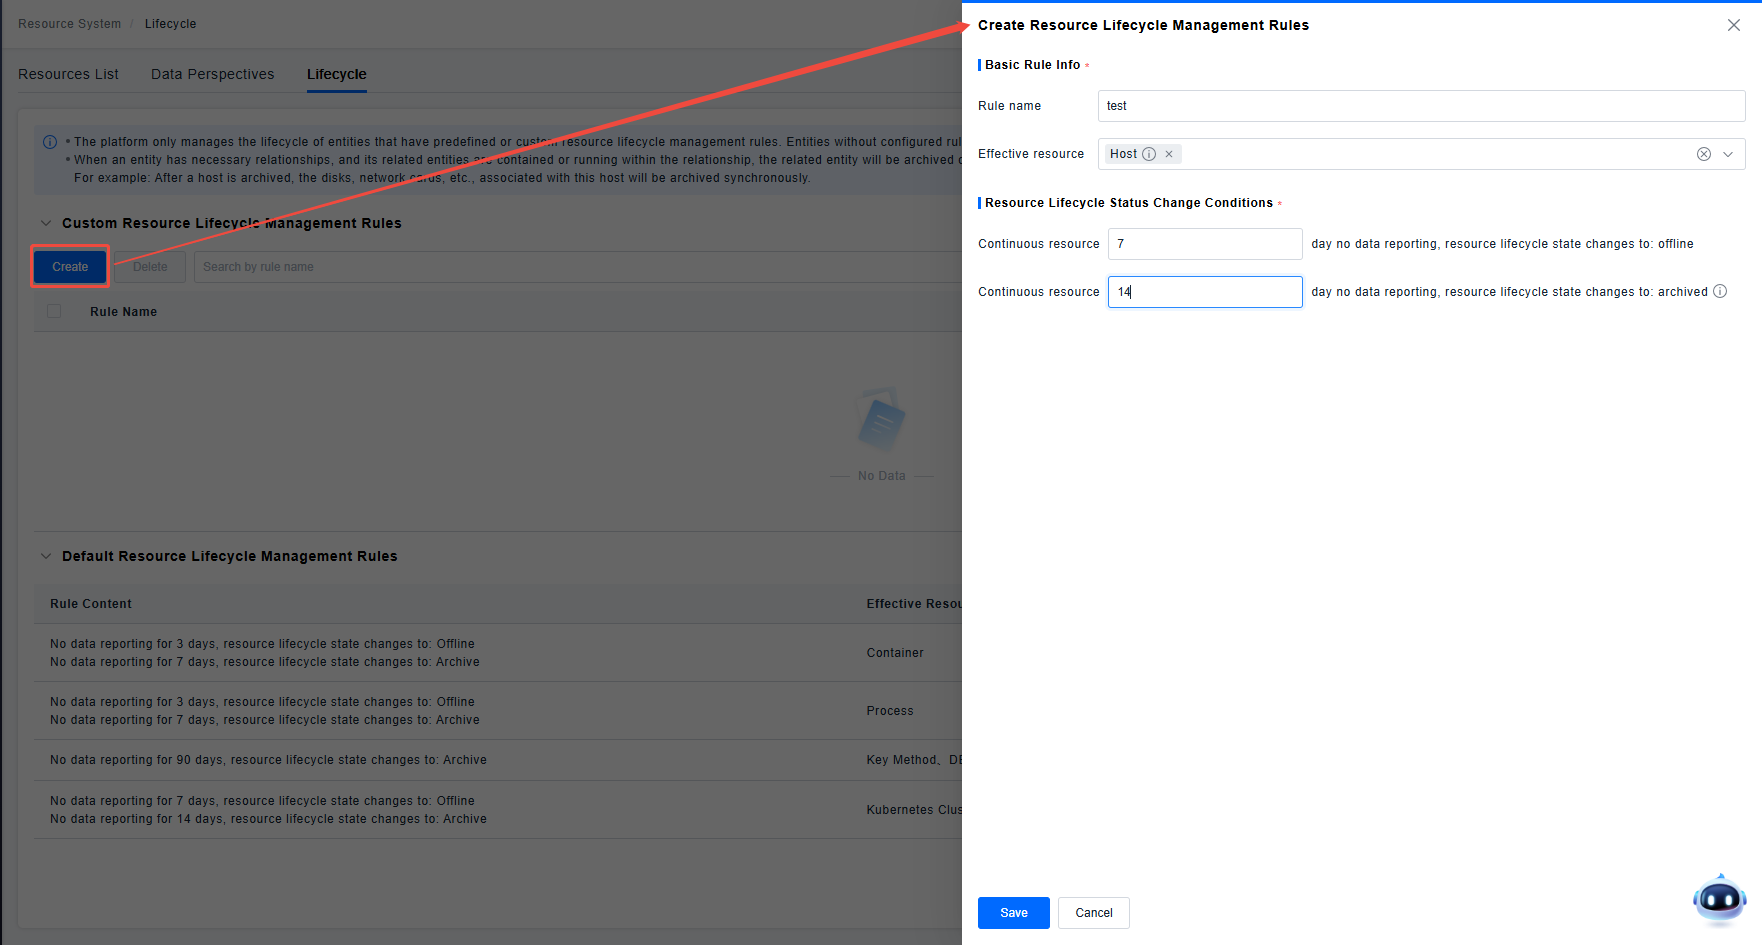Clear all effective resource selections
This screenshot has height=945, width=1762.
tap(1703, 154)
